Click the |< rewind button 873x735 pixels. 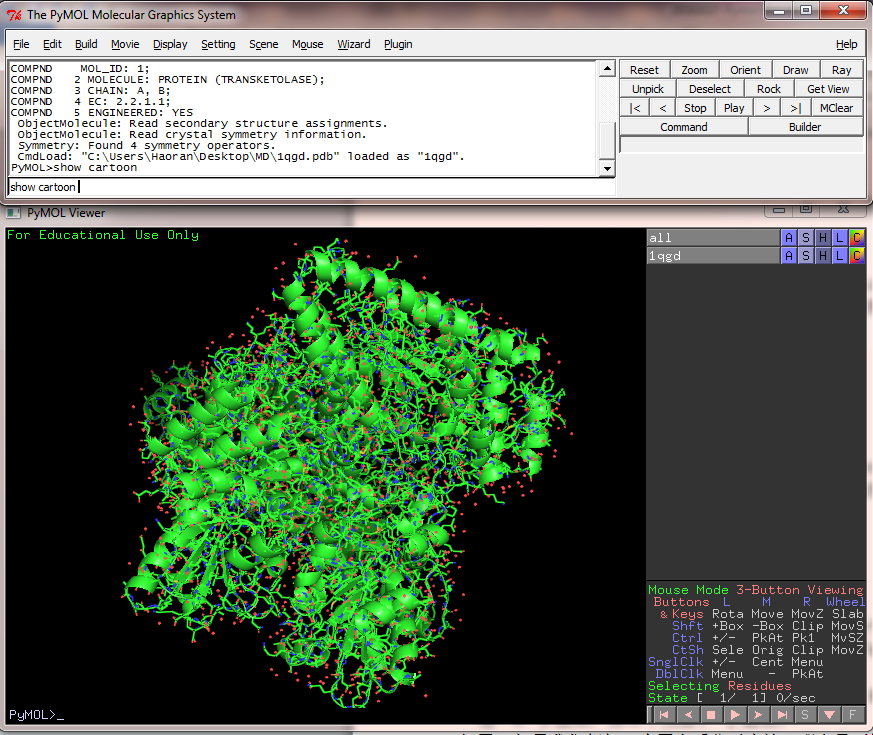pos(635,107)
